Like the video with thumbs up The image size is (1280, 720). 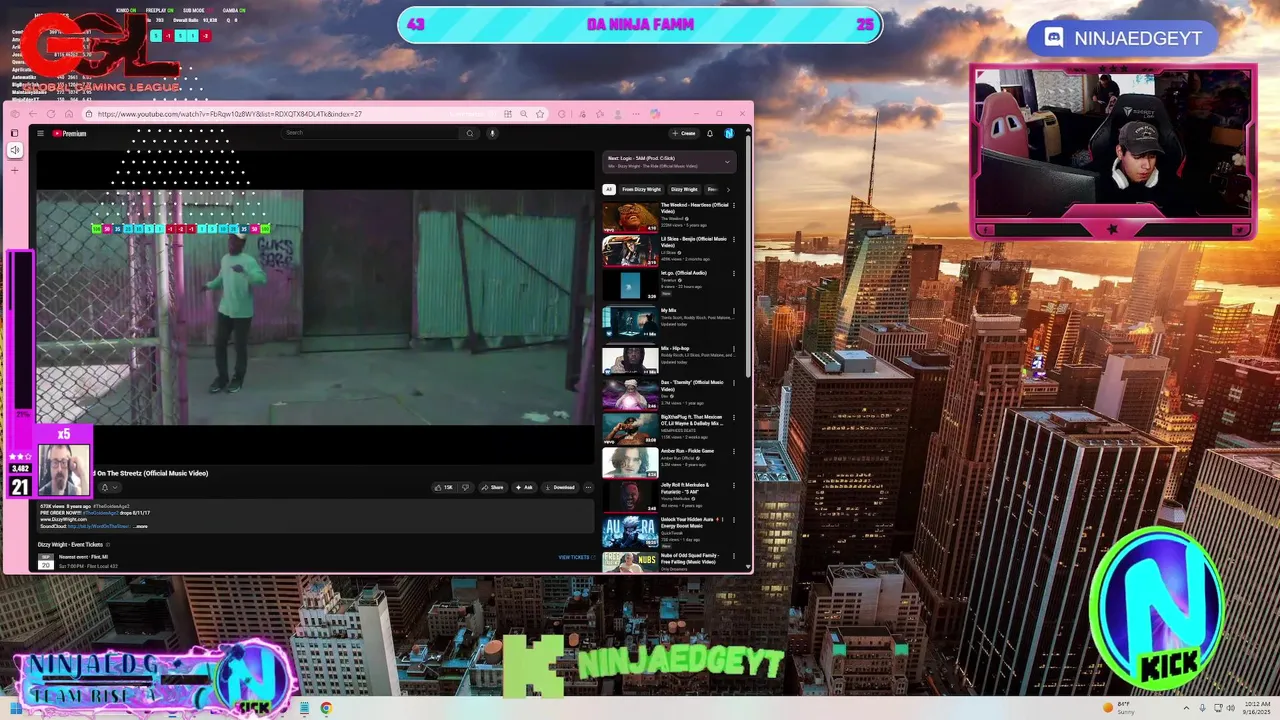[x=442, y=487]
